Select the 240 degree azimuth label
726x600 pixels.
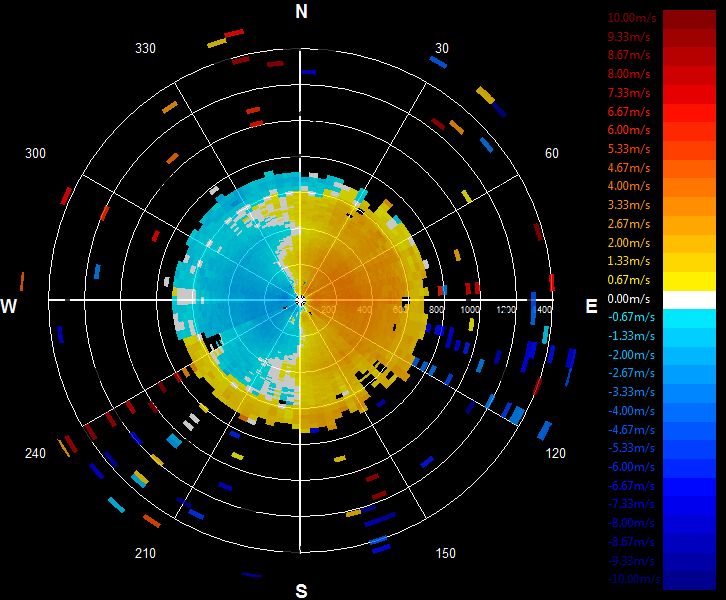tap(35, 453)
